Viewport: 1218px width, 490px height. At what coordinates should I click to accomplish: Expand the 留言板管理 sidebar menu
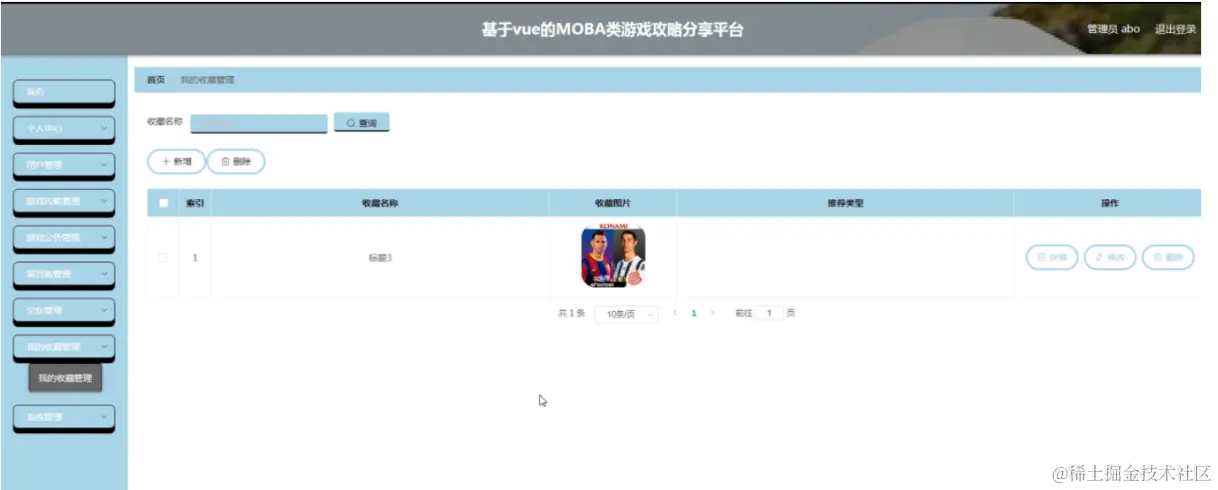(63, 274)
